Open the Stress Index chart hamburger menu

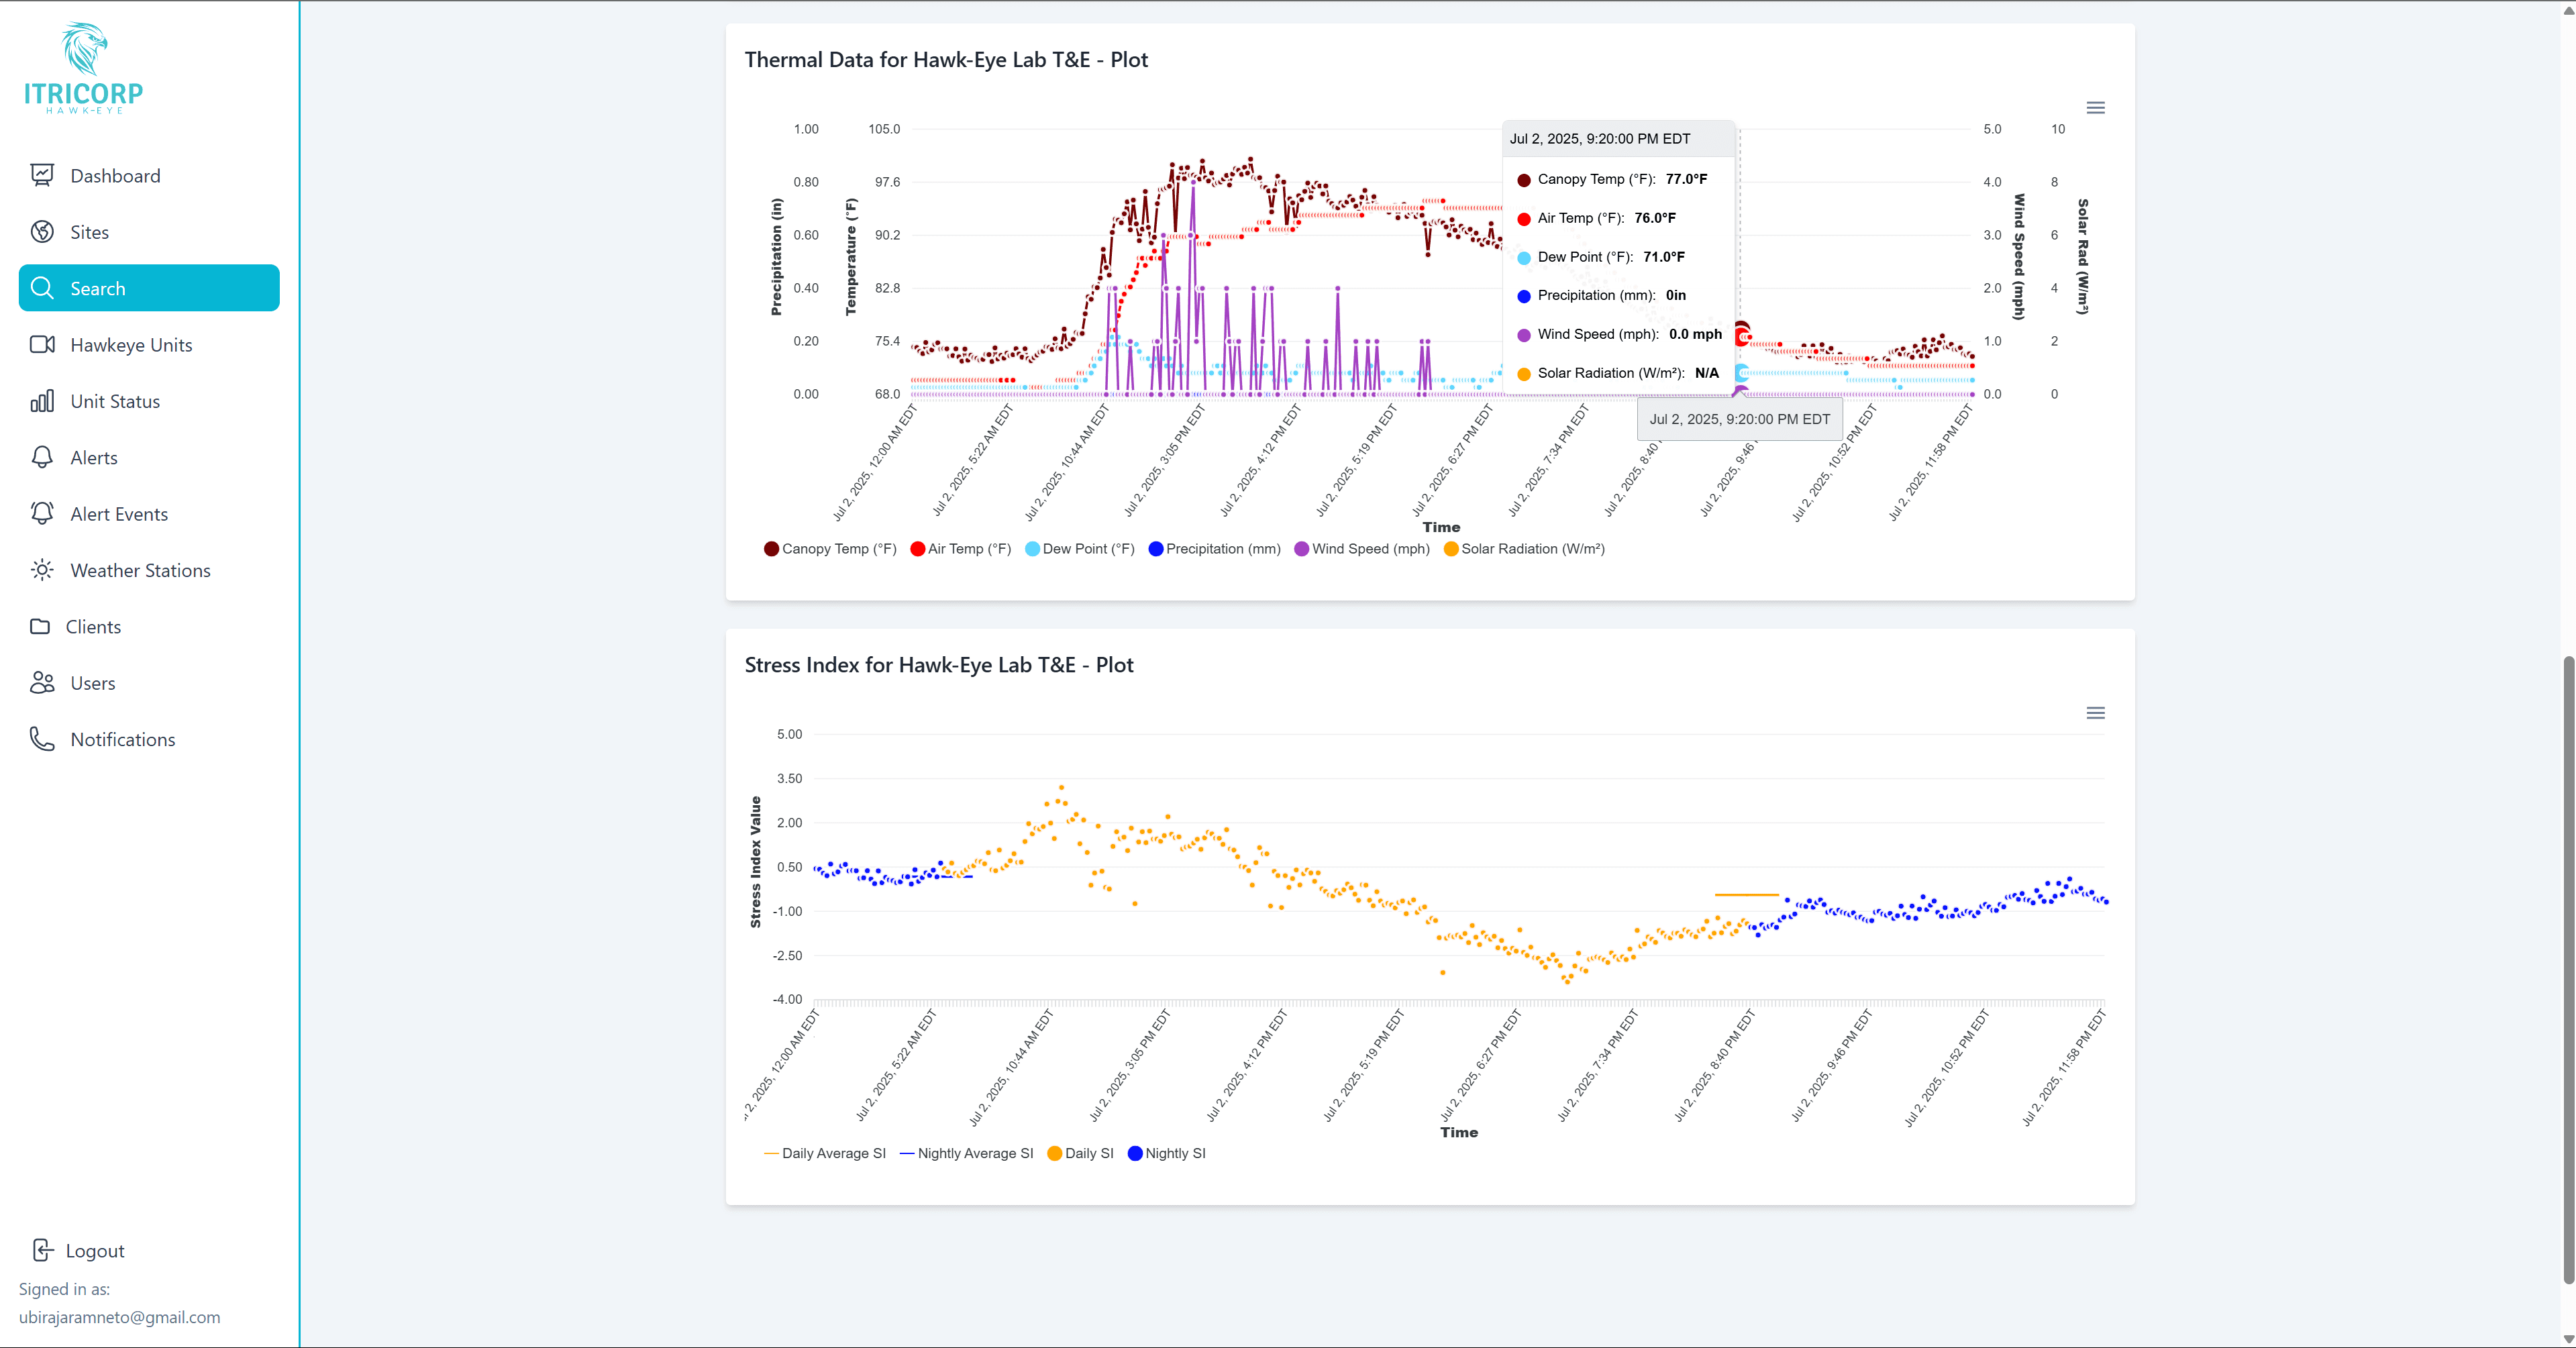pos(2095,713)
